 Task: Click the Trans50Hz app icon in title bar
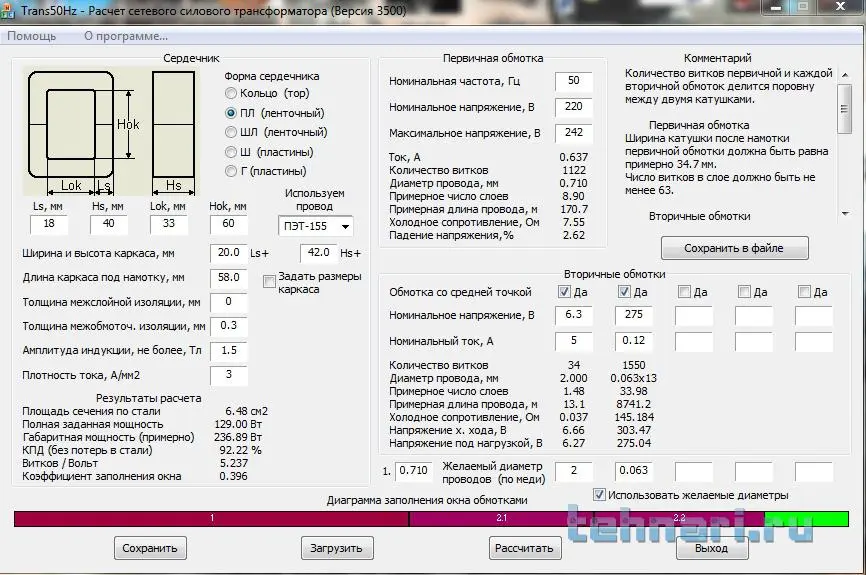coord(7,10)
